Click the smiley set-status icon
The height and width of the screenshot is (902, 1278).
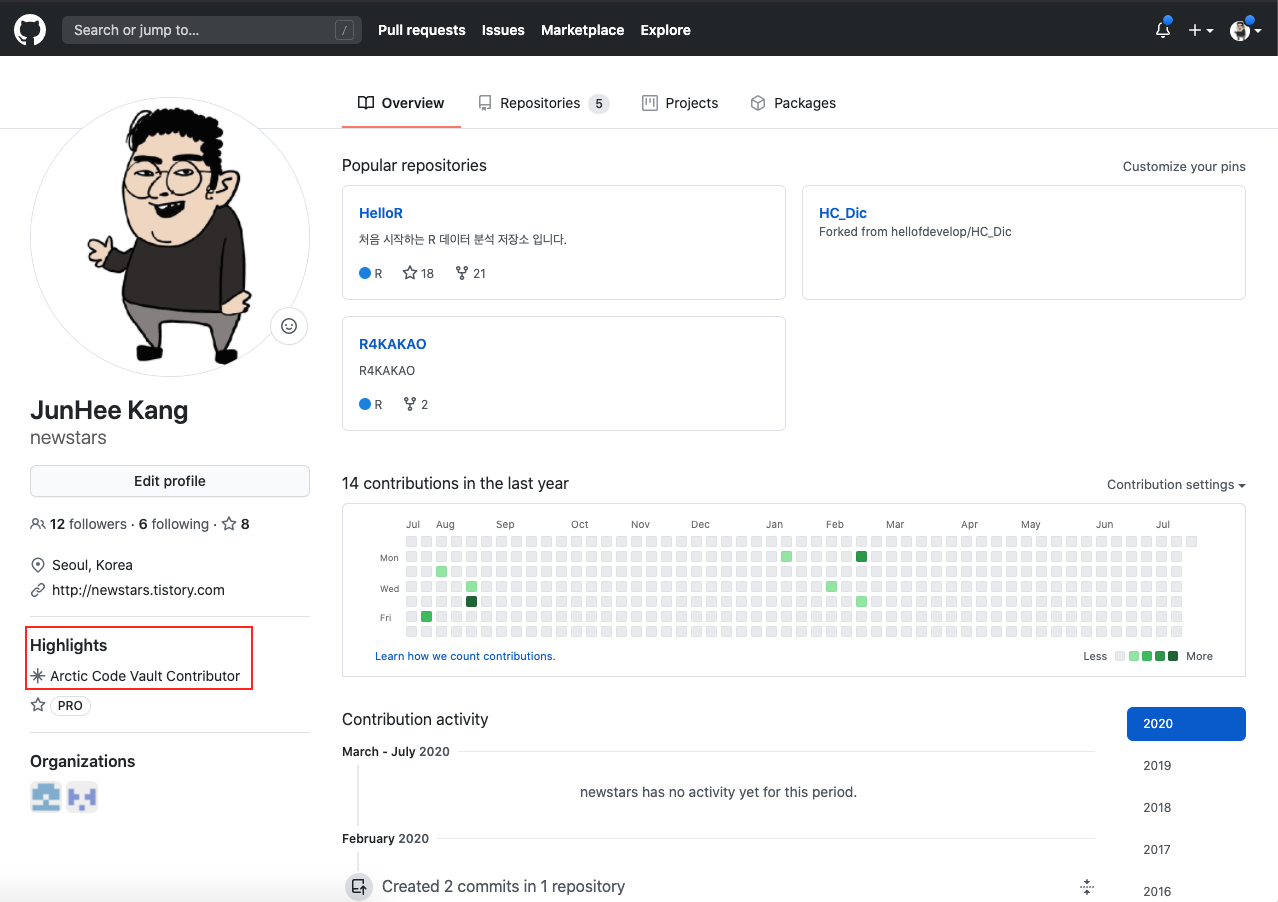289,326
